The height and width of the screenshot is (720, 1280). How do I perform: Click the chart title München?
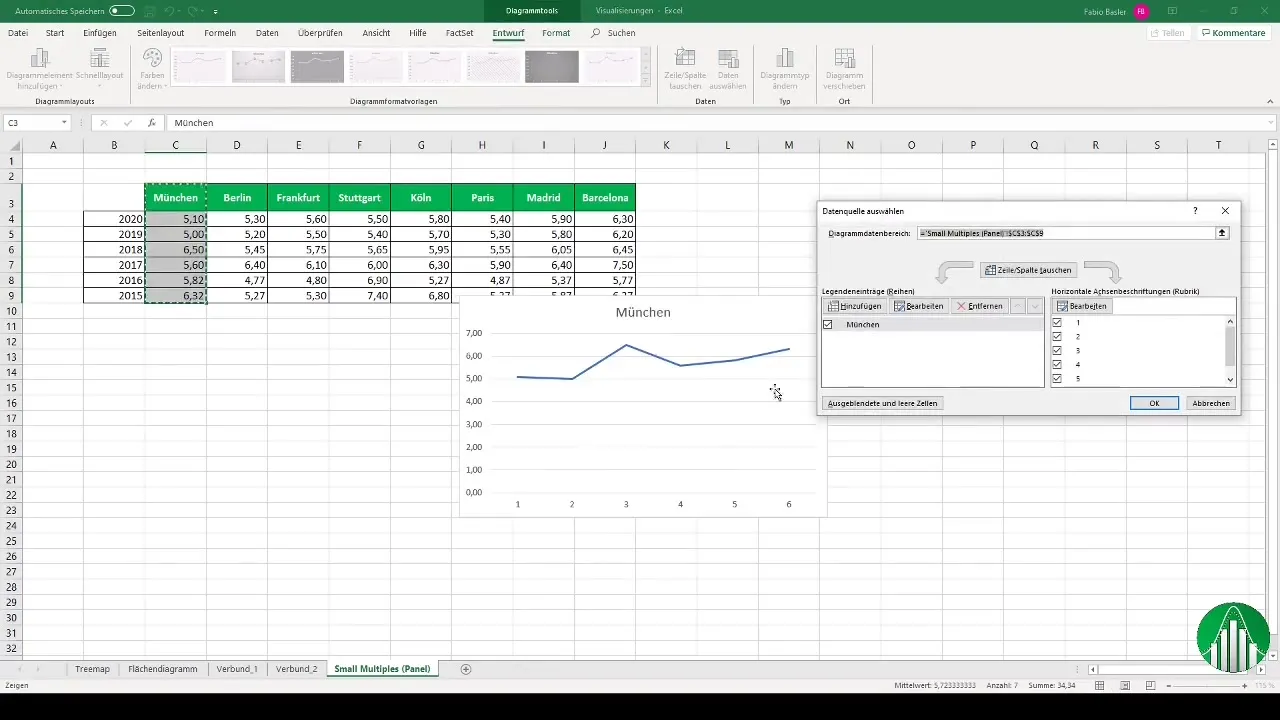[643, 312]
